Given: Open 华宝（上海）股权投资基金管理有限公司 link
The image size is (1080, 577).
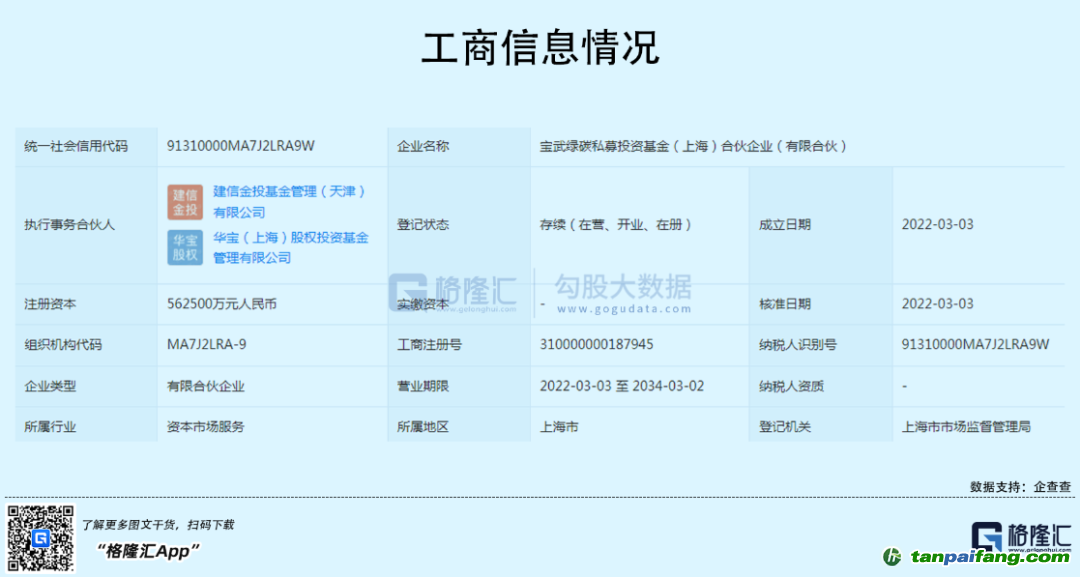Looking at the screenshot, I should click(290, 247).
